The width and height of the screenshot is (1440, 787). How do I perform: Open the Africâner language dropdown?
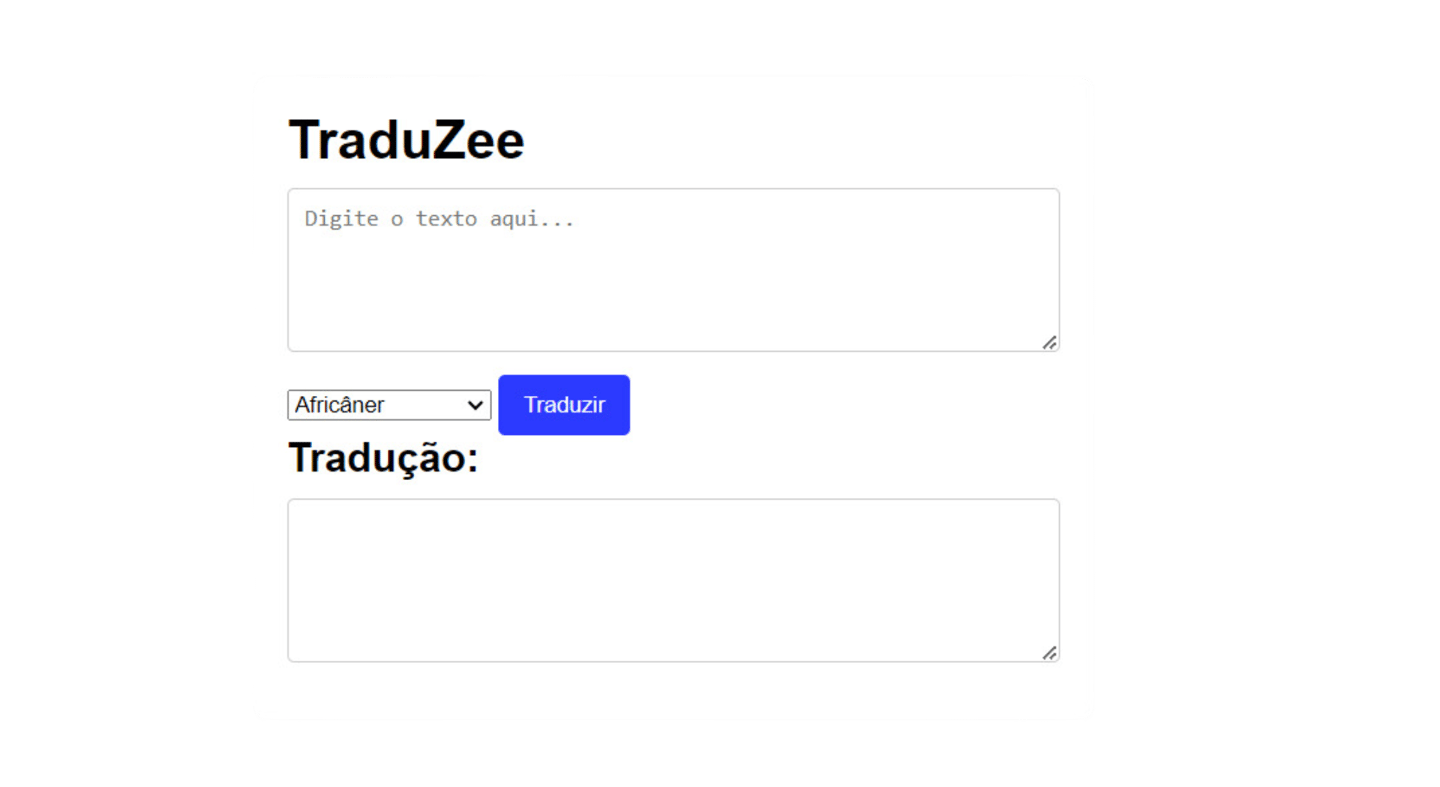(389, 405)
